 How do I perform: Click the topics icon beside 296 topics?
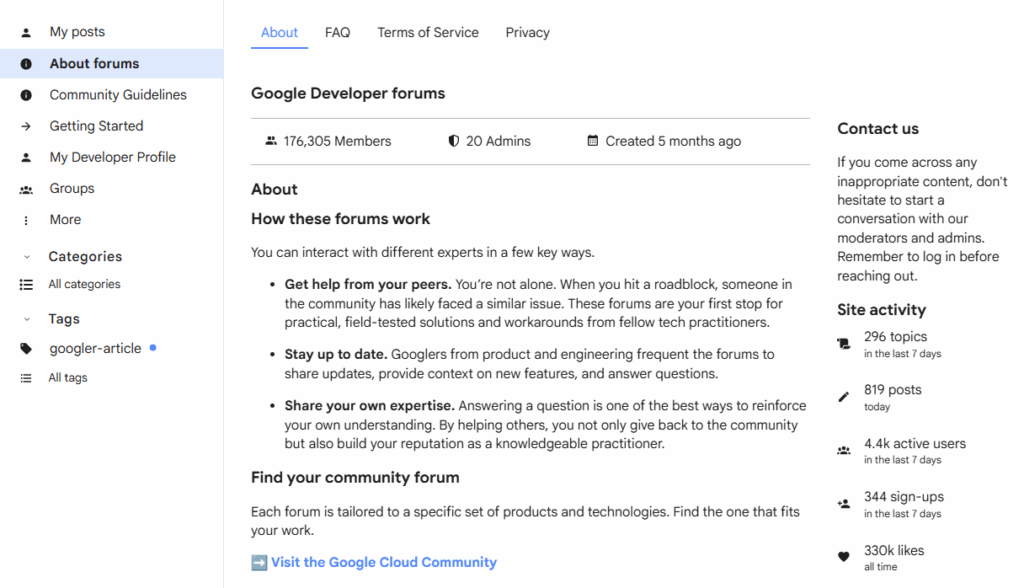844,344
